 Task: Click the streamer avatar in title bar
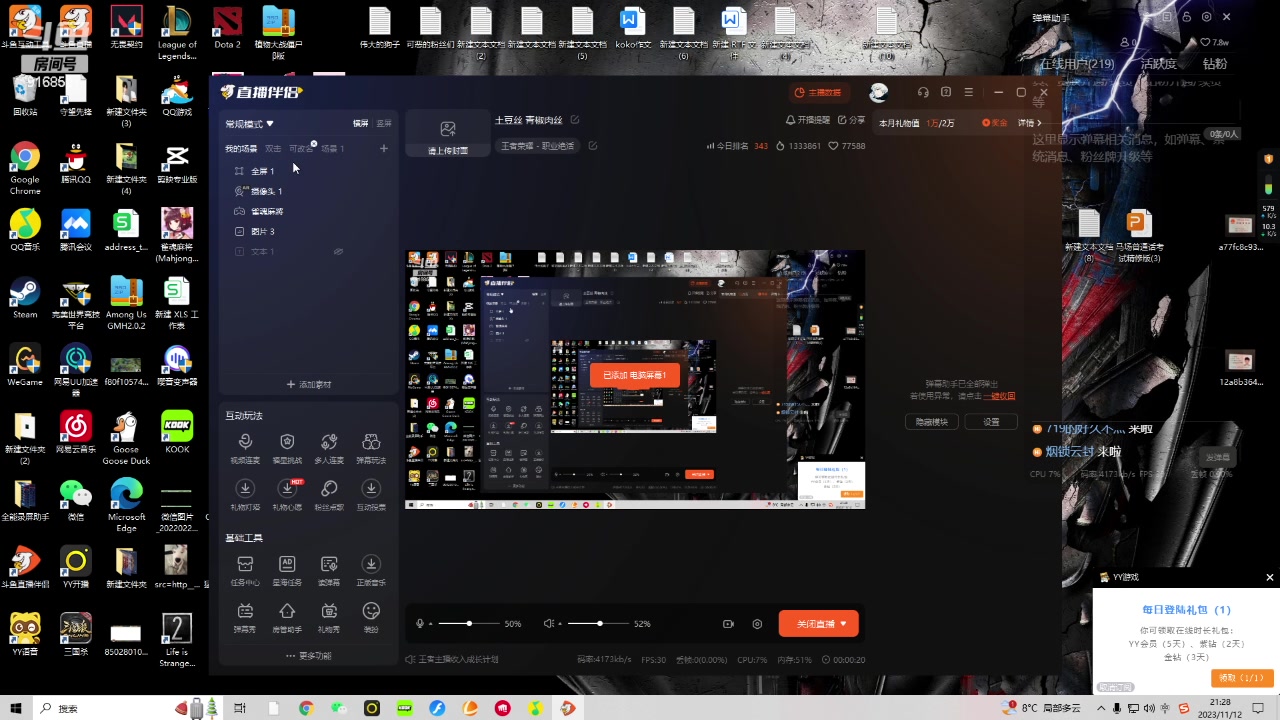(878, 92)
